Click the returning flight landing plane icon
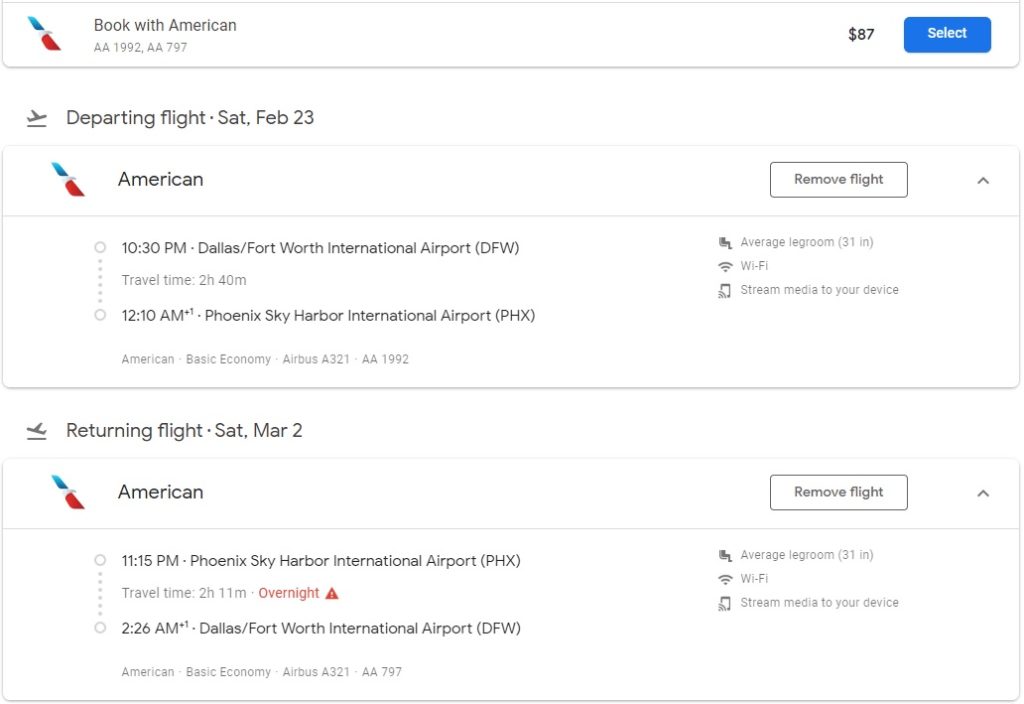This screenshot has width=1024, height=704. click(x=37, y=432)
